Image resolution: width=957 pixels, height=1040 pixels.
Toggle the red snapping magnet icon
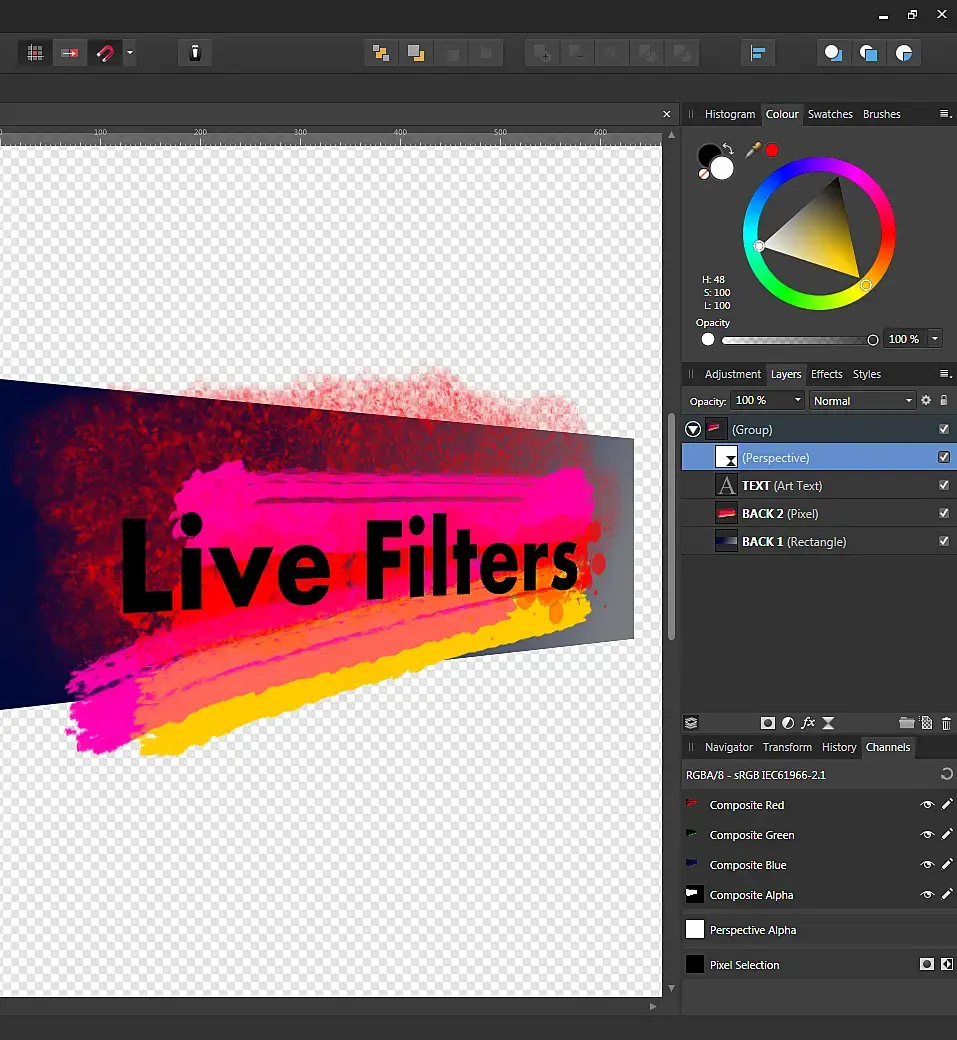click(x=105, y=53)
